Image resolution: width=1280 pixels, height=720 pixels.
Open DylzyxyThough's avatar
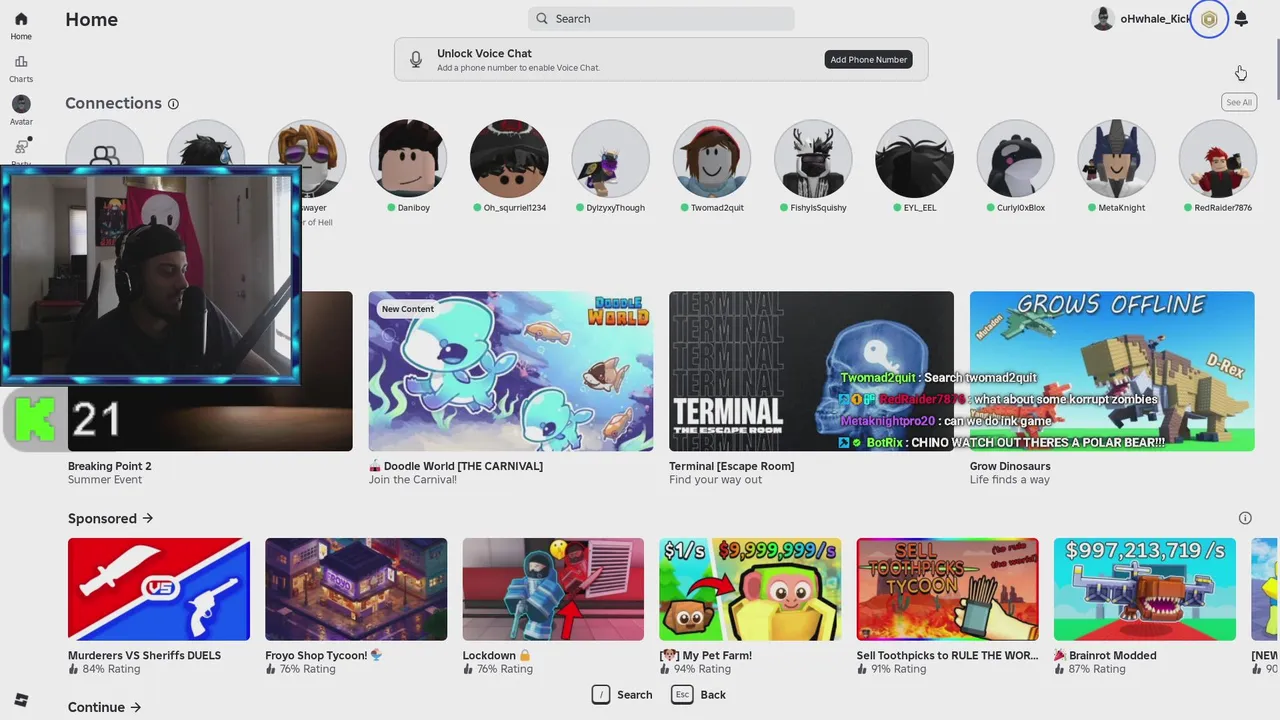pos(610,159)
